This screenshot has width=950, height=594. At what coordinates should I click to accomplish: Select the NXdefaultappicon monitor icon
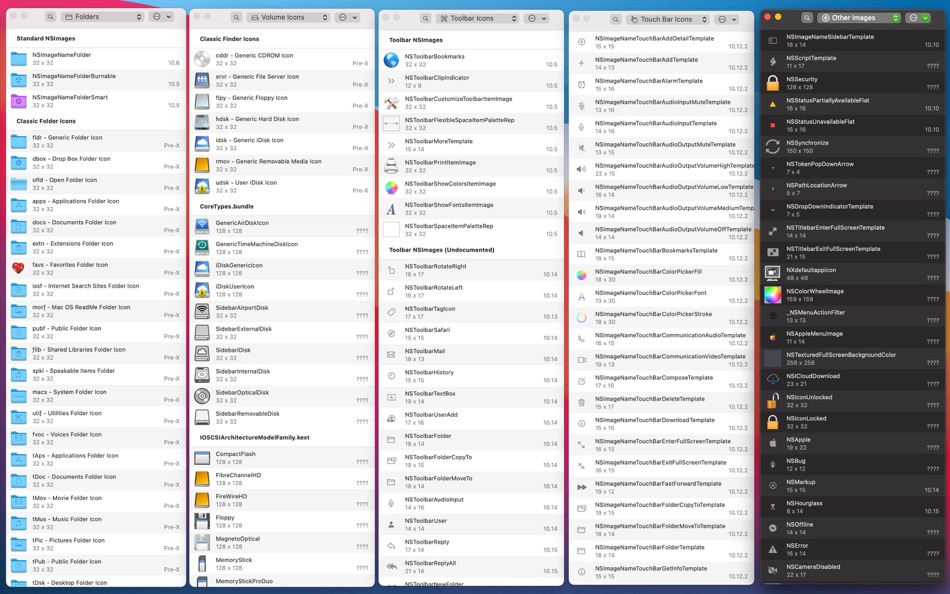(x=772, y=274)
